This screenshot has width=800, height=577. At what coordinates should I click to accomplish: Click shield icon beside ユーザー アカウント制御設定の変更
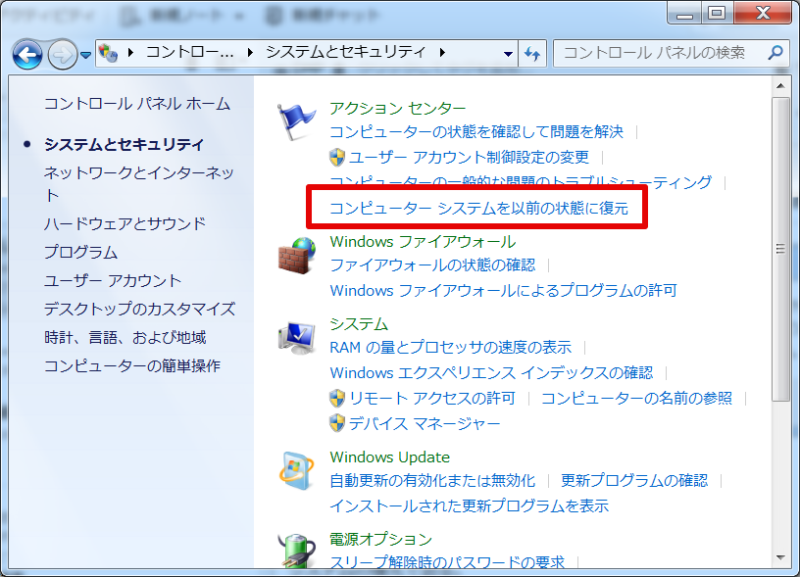click(x=337, y=157)
